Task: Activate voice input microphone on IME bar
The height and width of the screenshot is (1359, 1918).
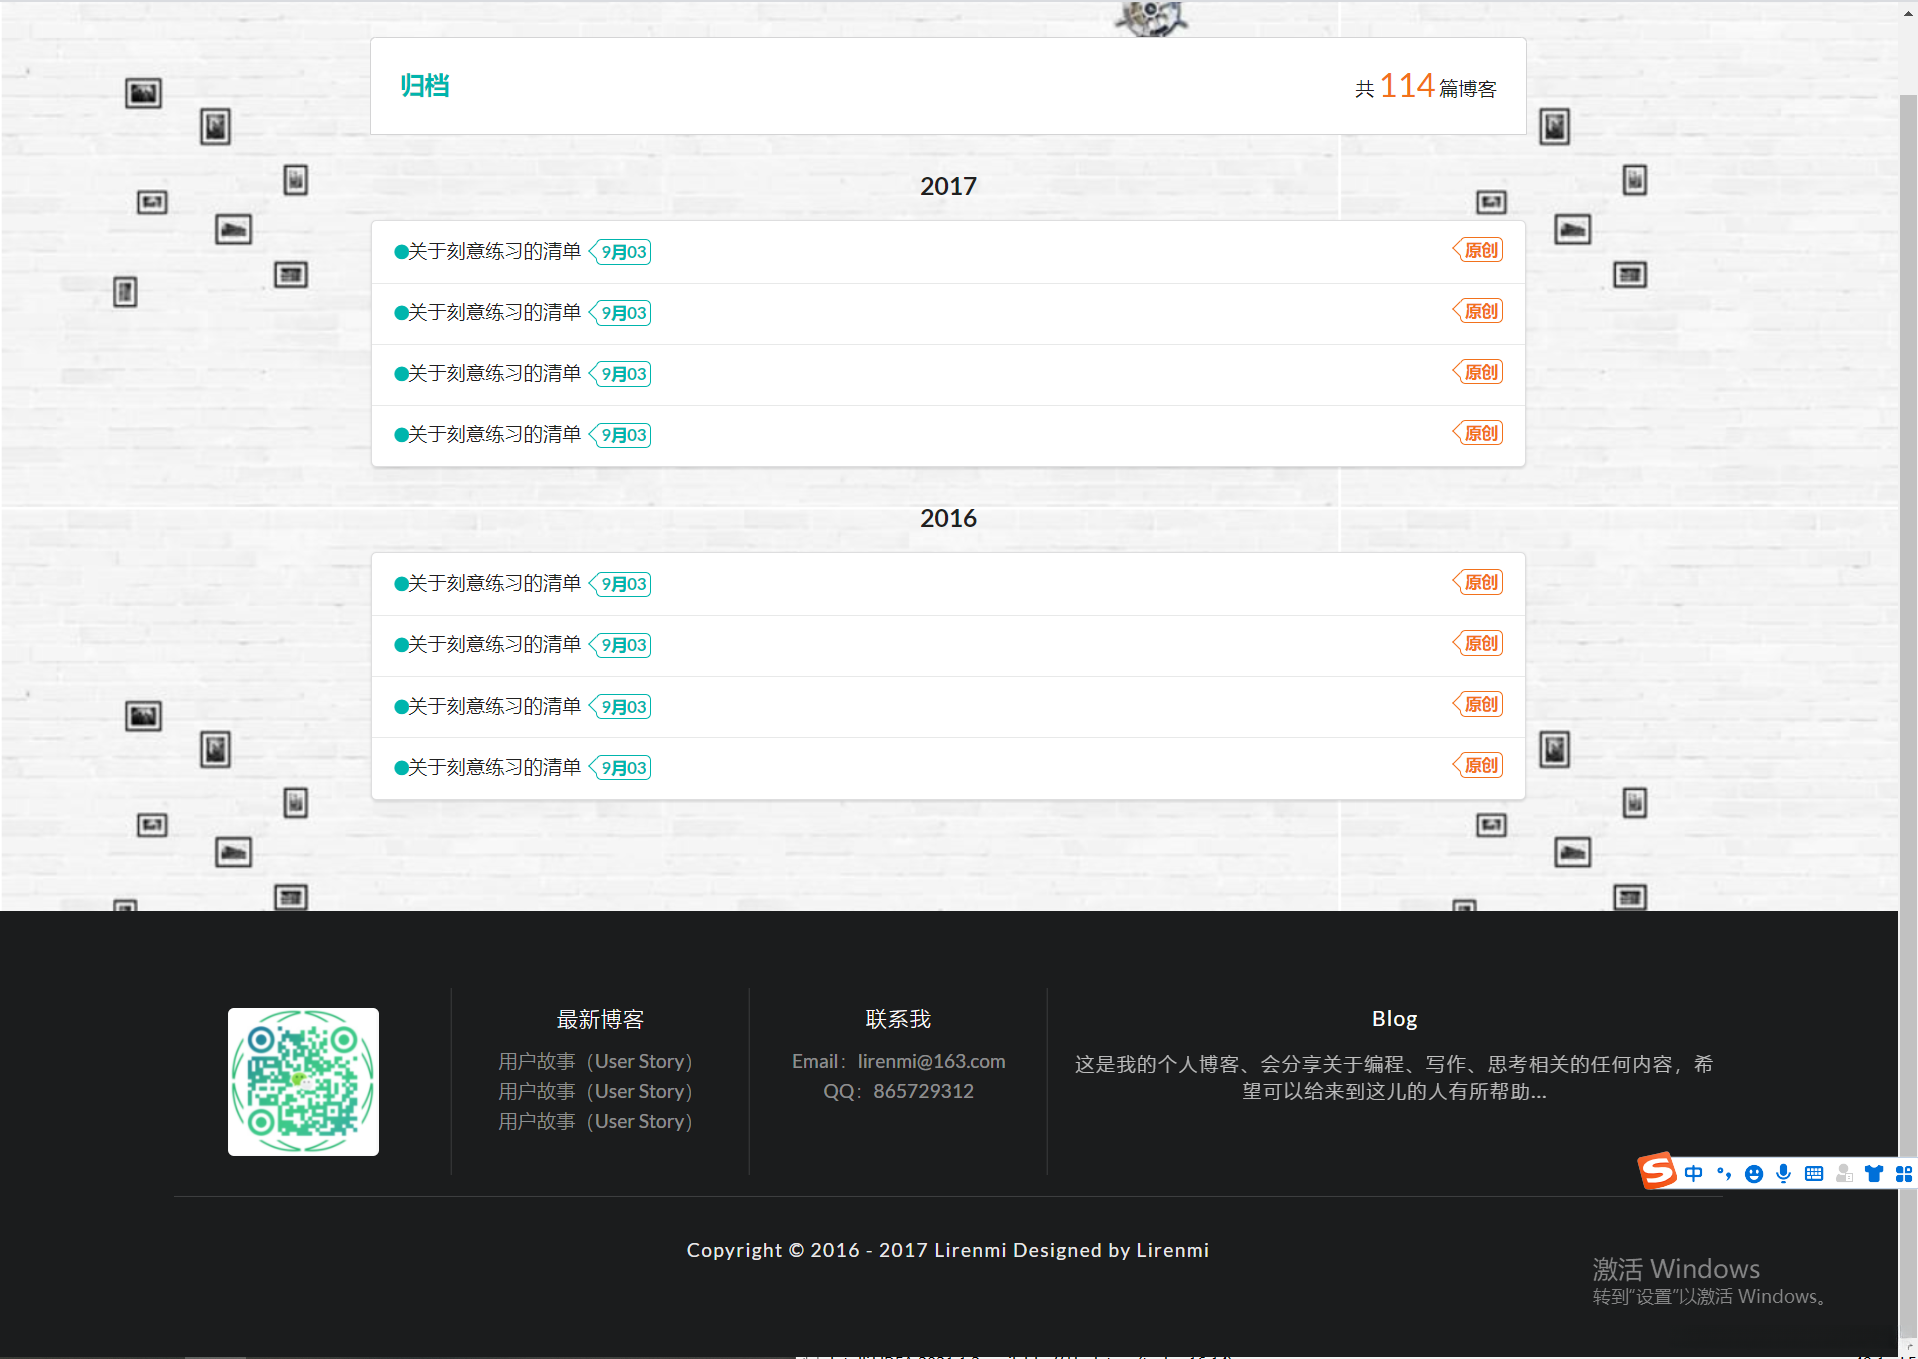Action: (1783, 1174)
